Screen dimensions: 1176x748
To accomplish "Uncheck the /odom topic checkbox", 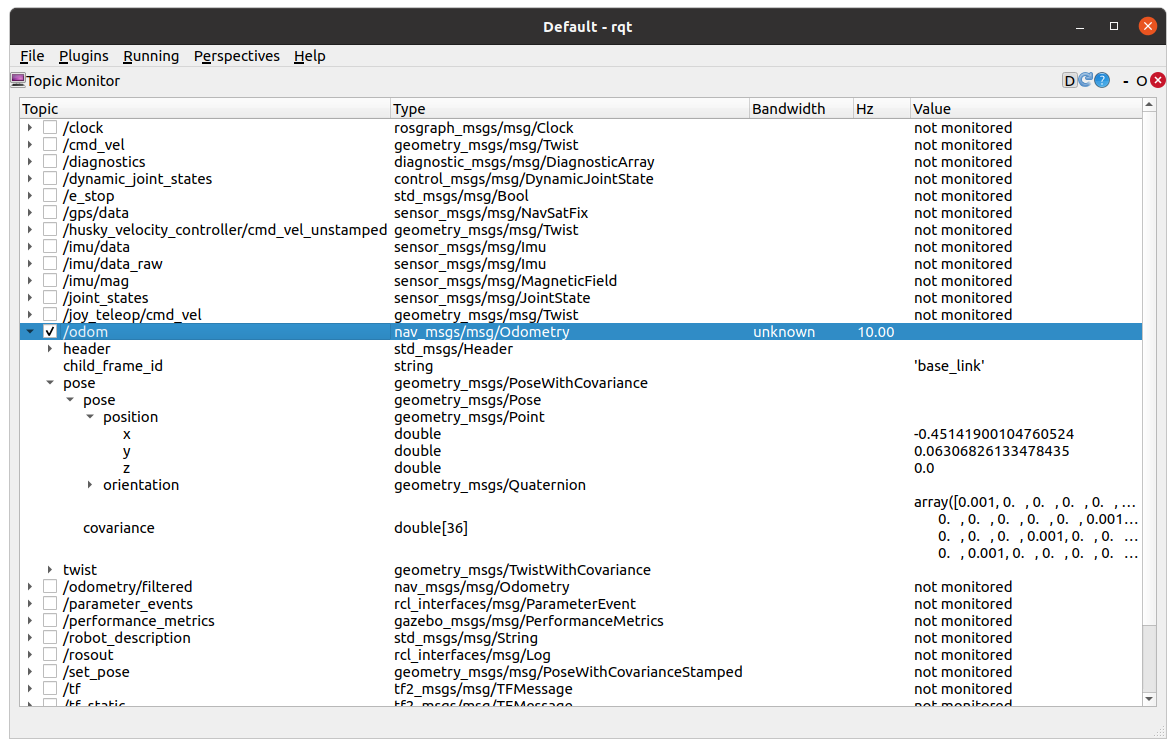I will (x=50, y=332).
